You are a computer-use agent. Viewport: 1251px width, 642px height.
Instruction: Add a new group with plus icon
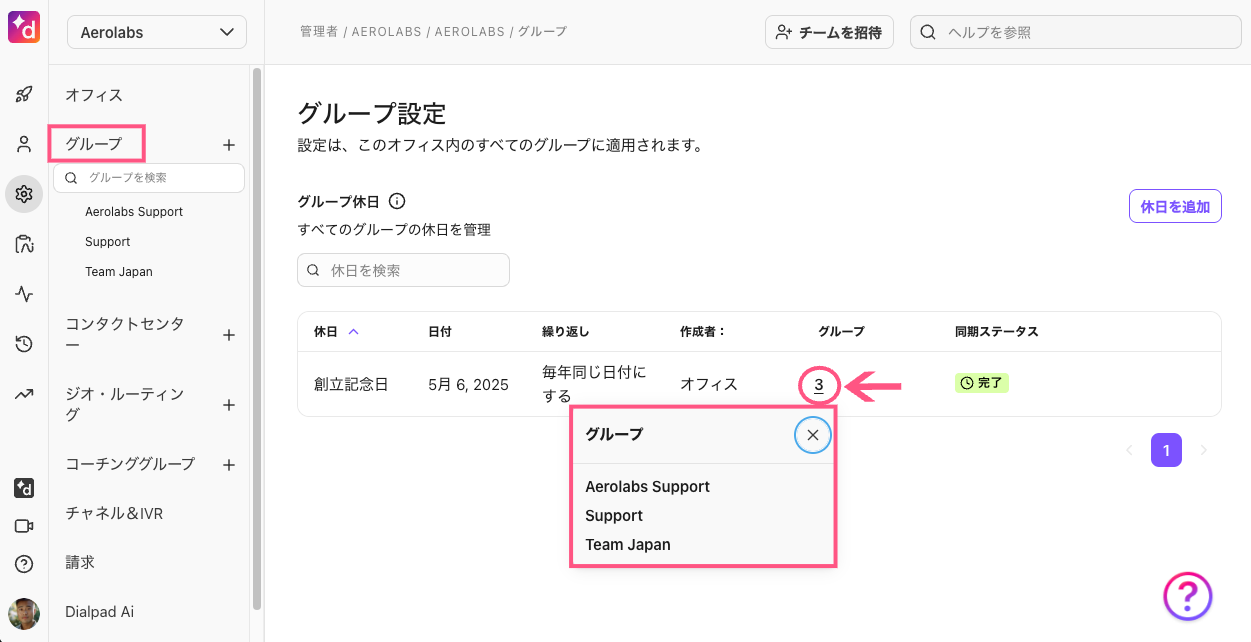(228, 145)
